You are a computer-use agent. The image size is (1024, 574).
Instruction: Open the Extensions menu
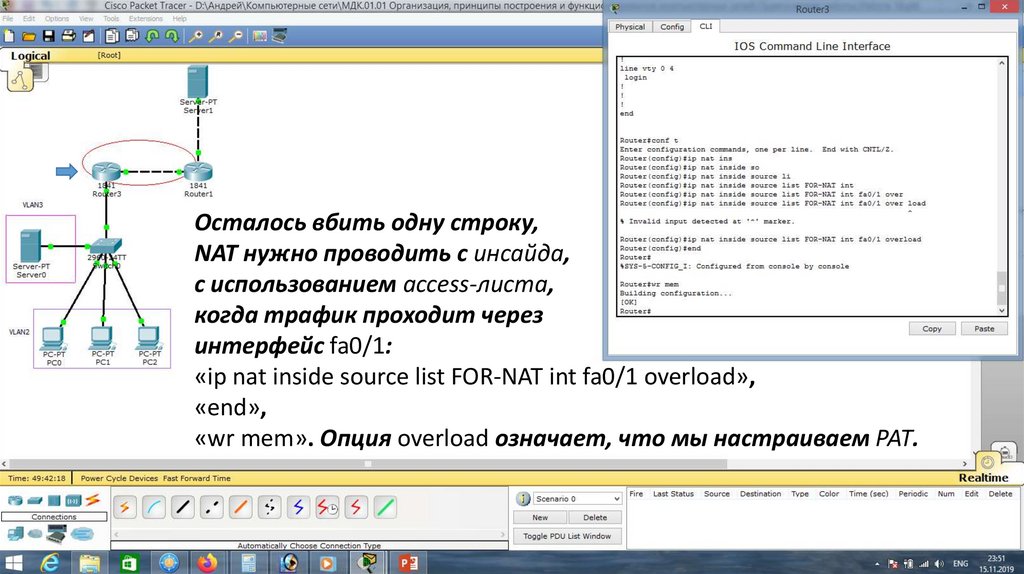[146, 18]
